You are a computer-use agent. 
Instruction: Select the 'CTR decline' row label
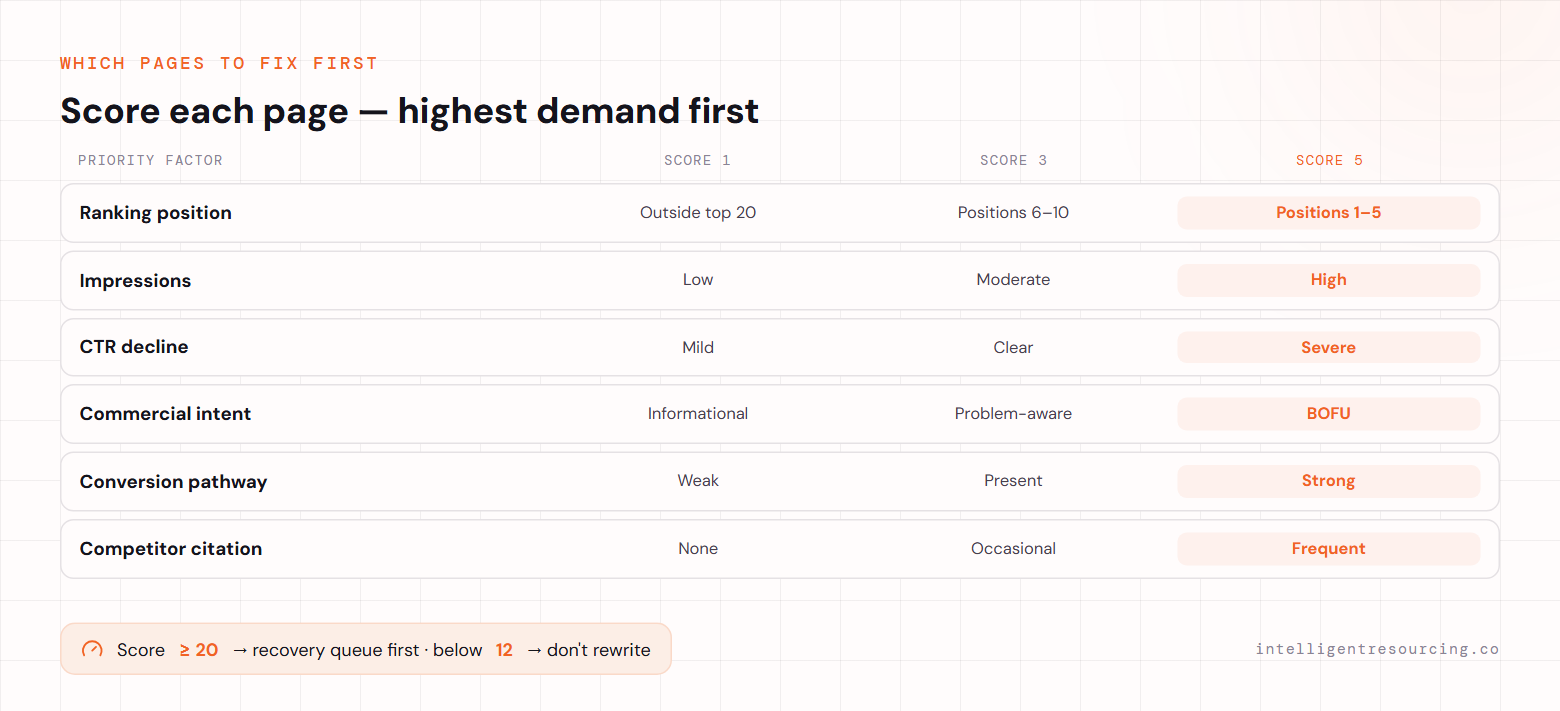click(x=134, y=347)
